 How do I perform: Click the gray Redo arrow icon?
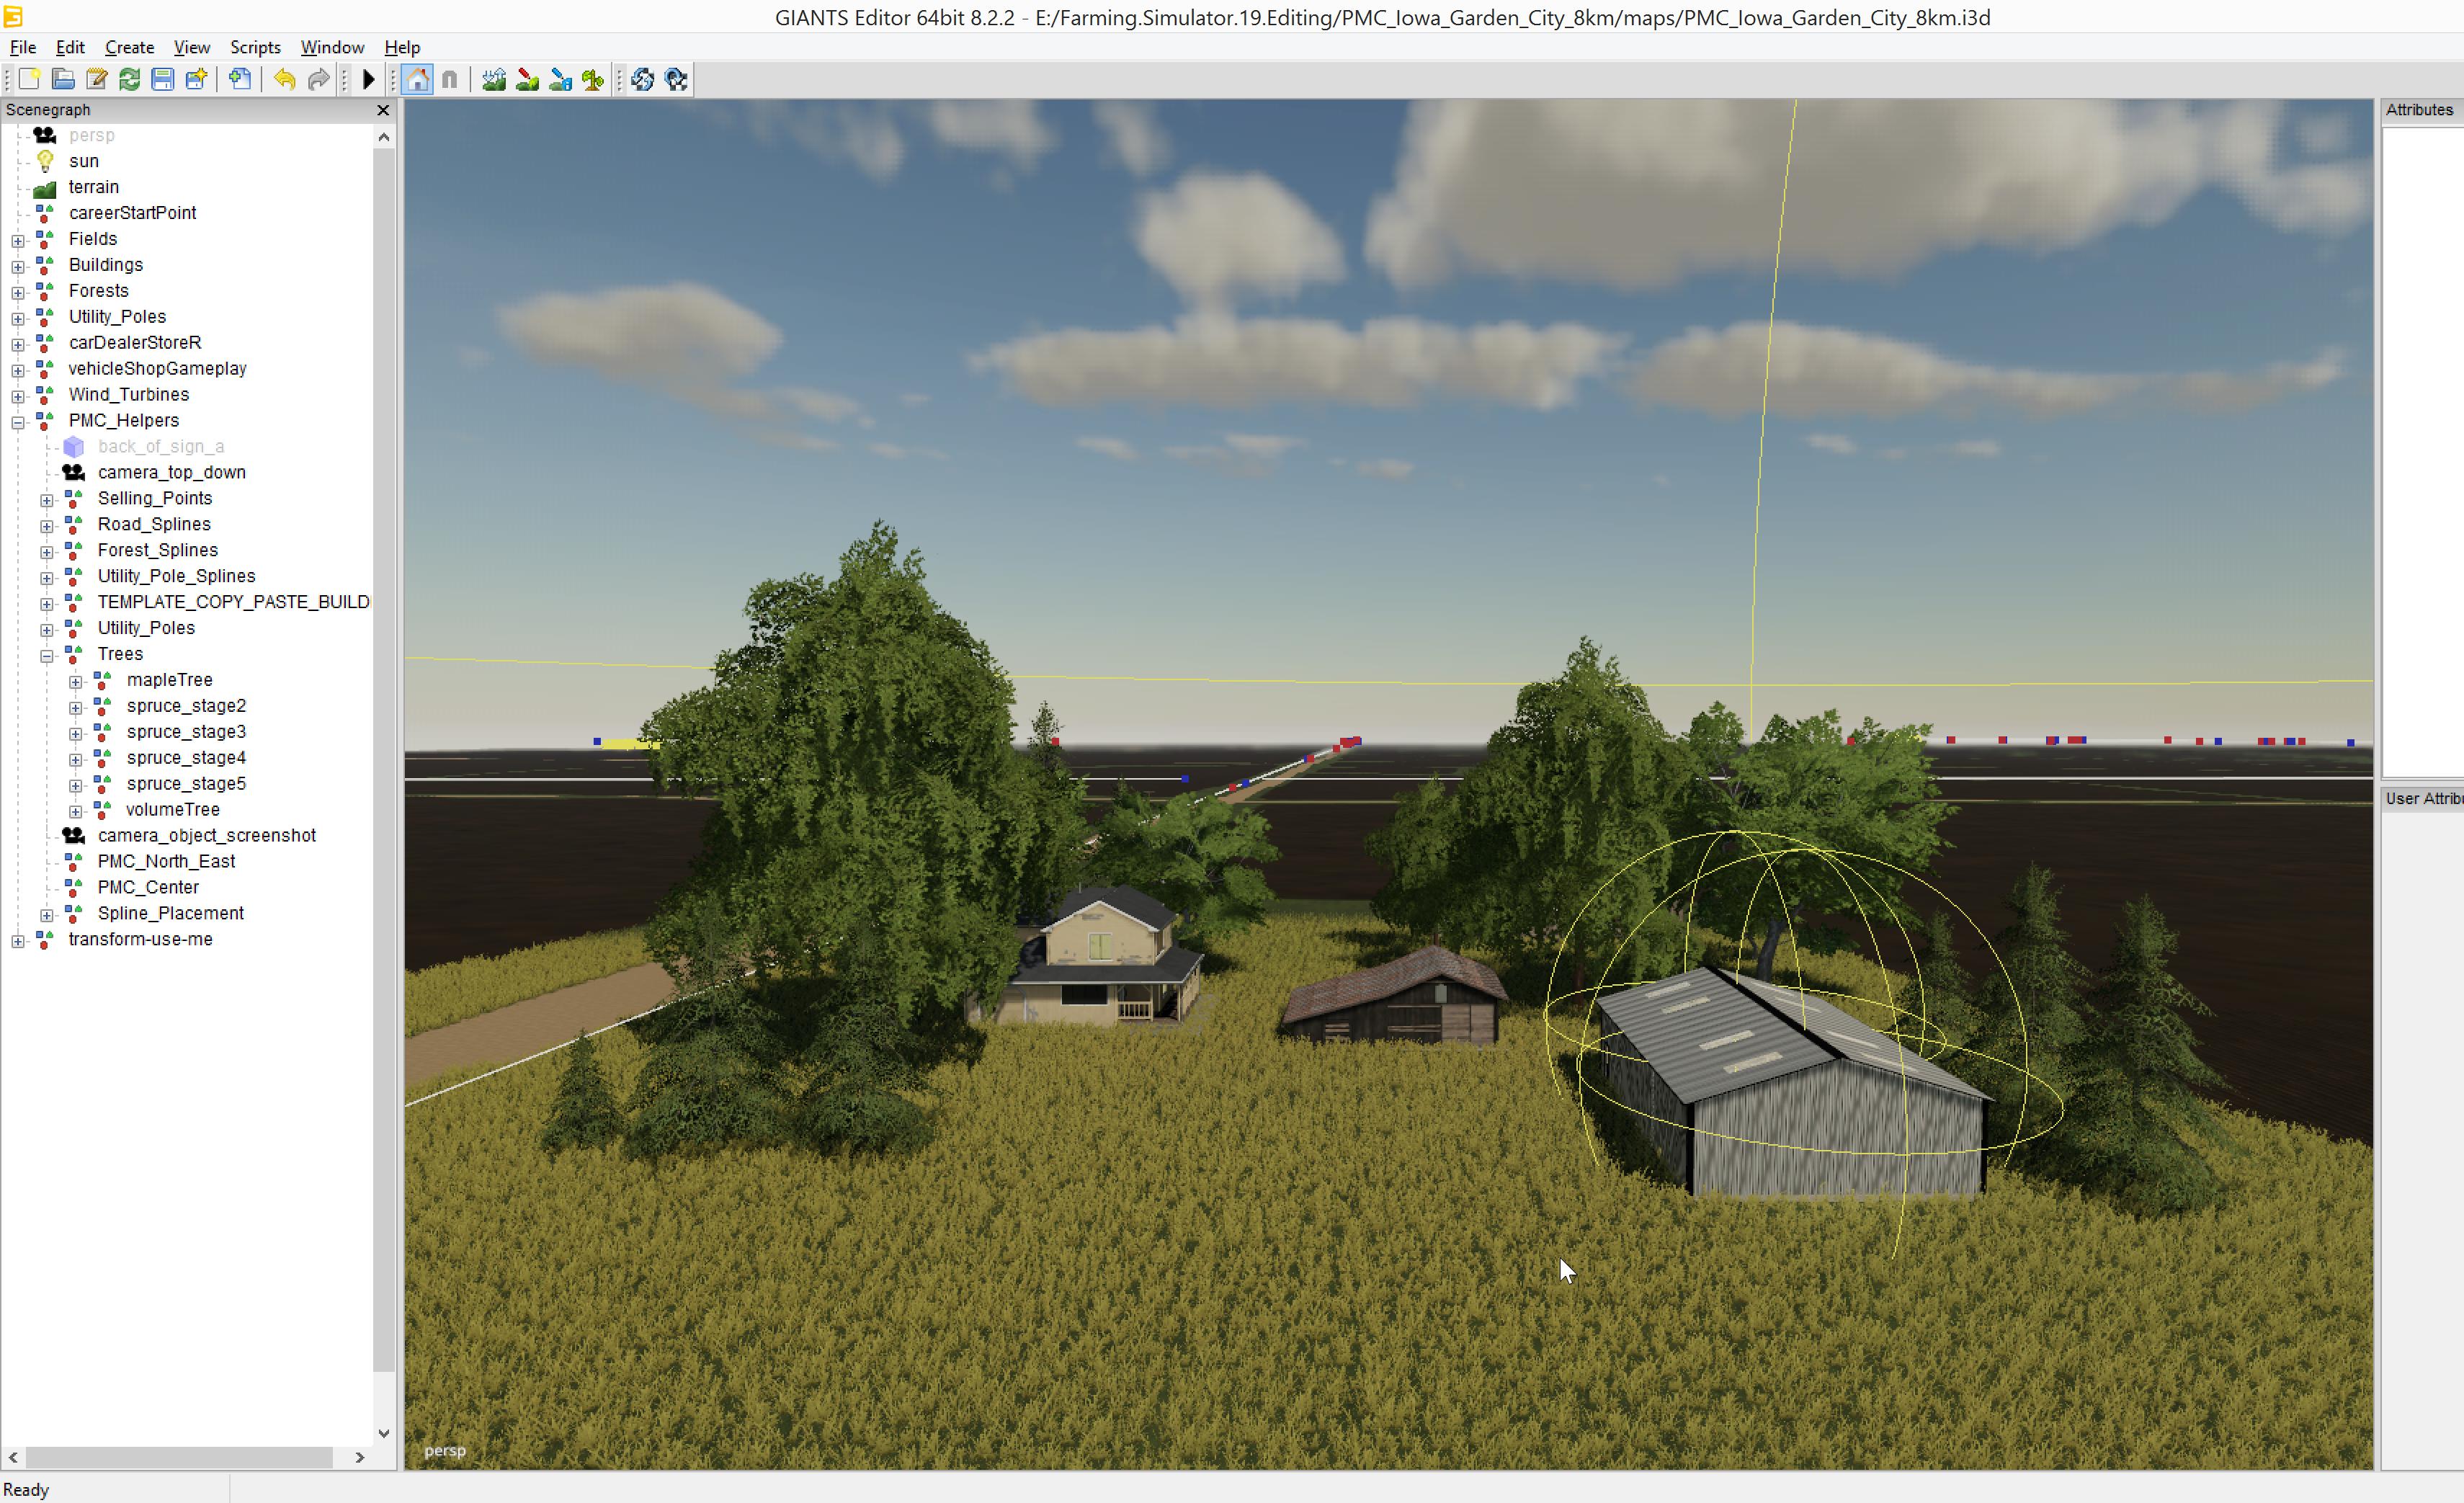tap(318, 79)
